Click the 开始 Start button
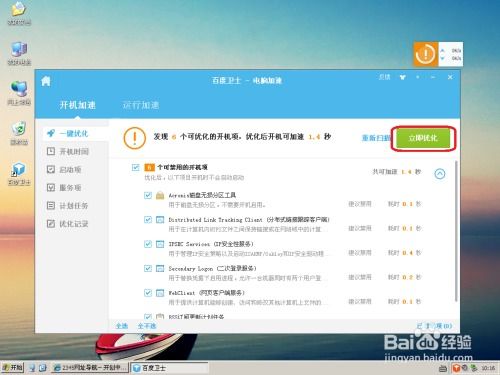 point(12,368)
